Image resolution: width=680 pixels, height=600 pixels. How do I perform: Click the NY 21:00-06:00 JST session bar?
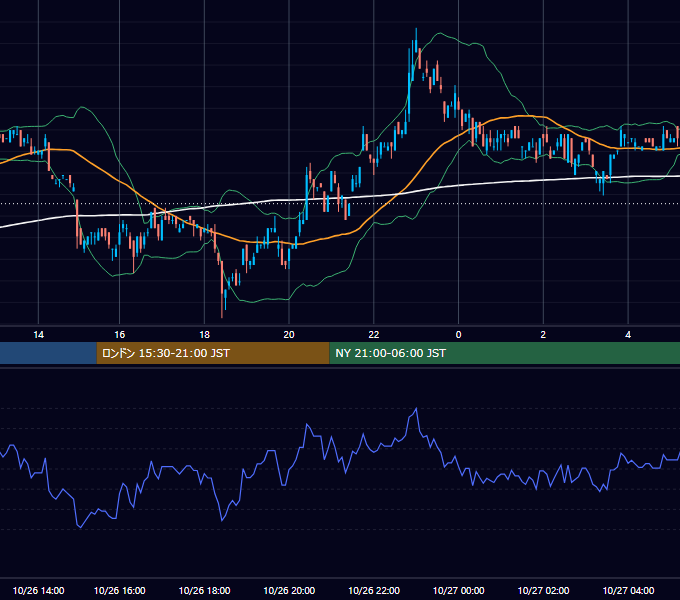505,353
